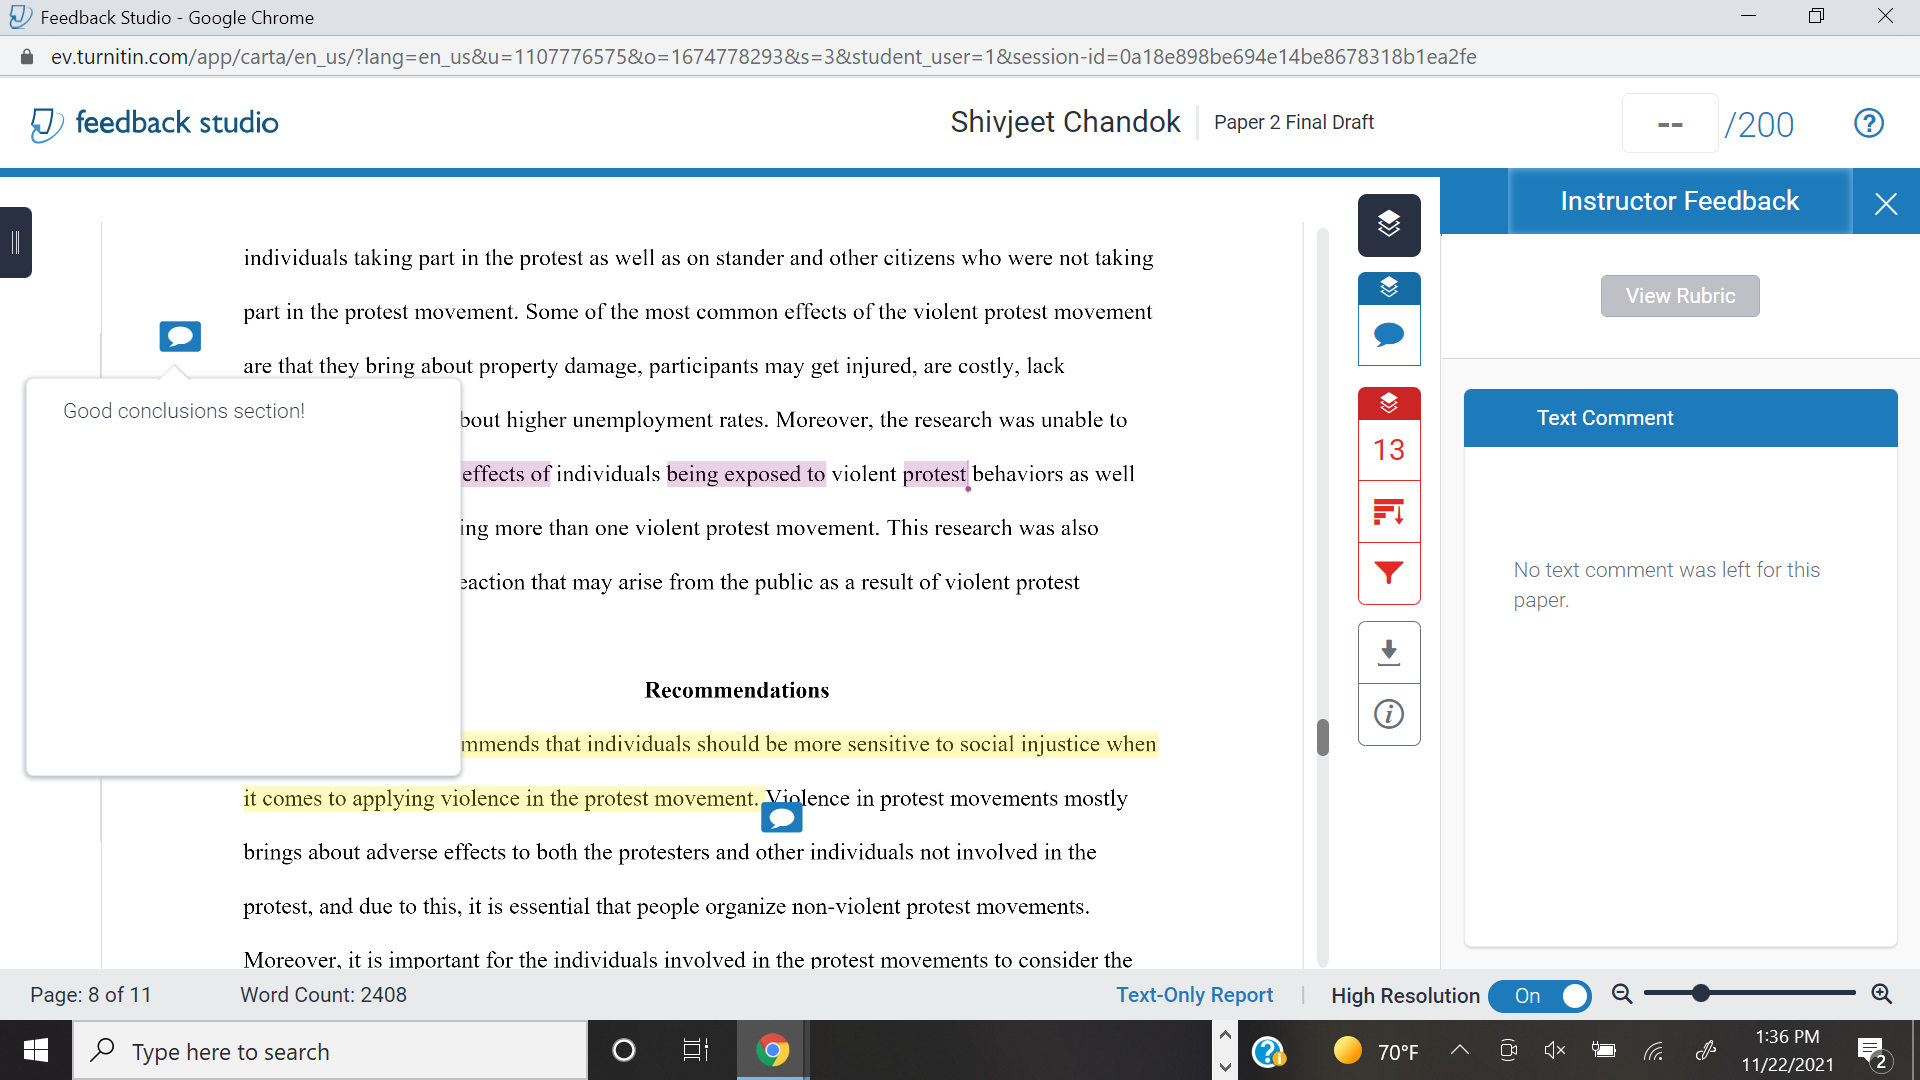
Task: Click the View Rubric button
Action: [x=1680, y=296]
